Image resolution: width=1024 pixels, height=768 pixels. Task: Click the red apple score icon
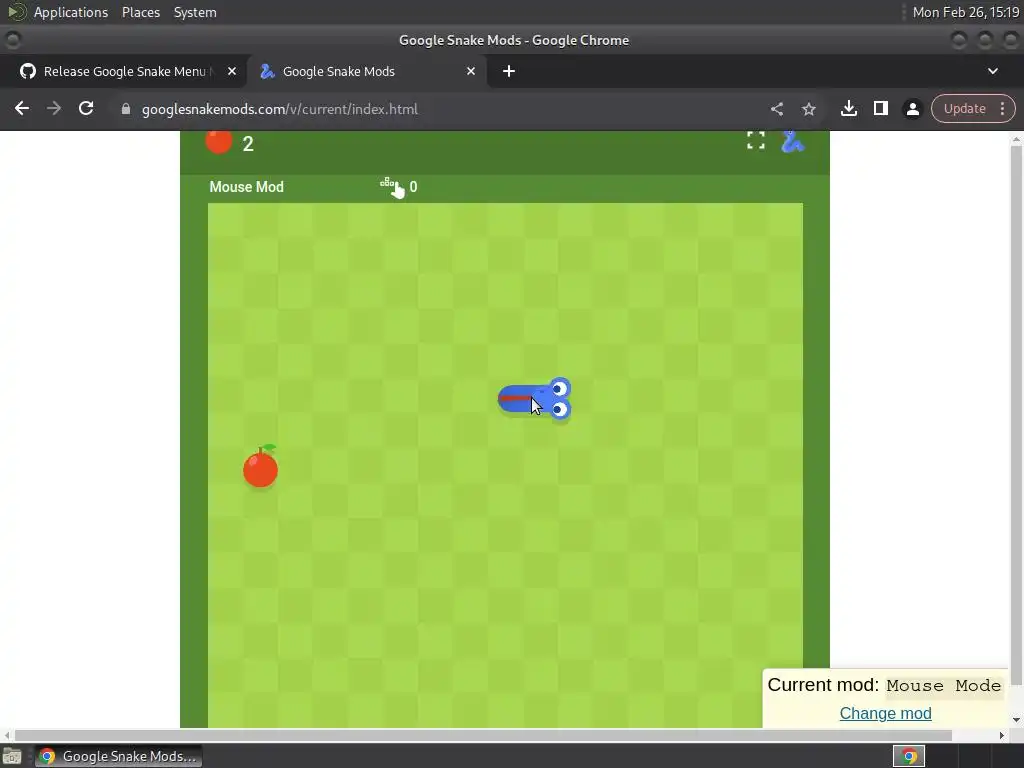pyautogui.click(x=219, y=142)
